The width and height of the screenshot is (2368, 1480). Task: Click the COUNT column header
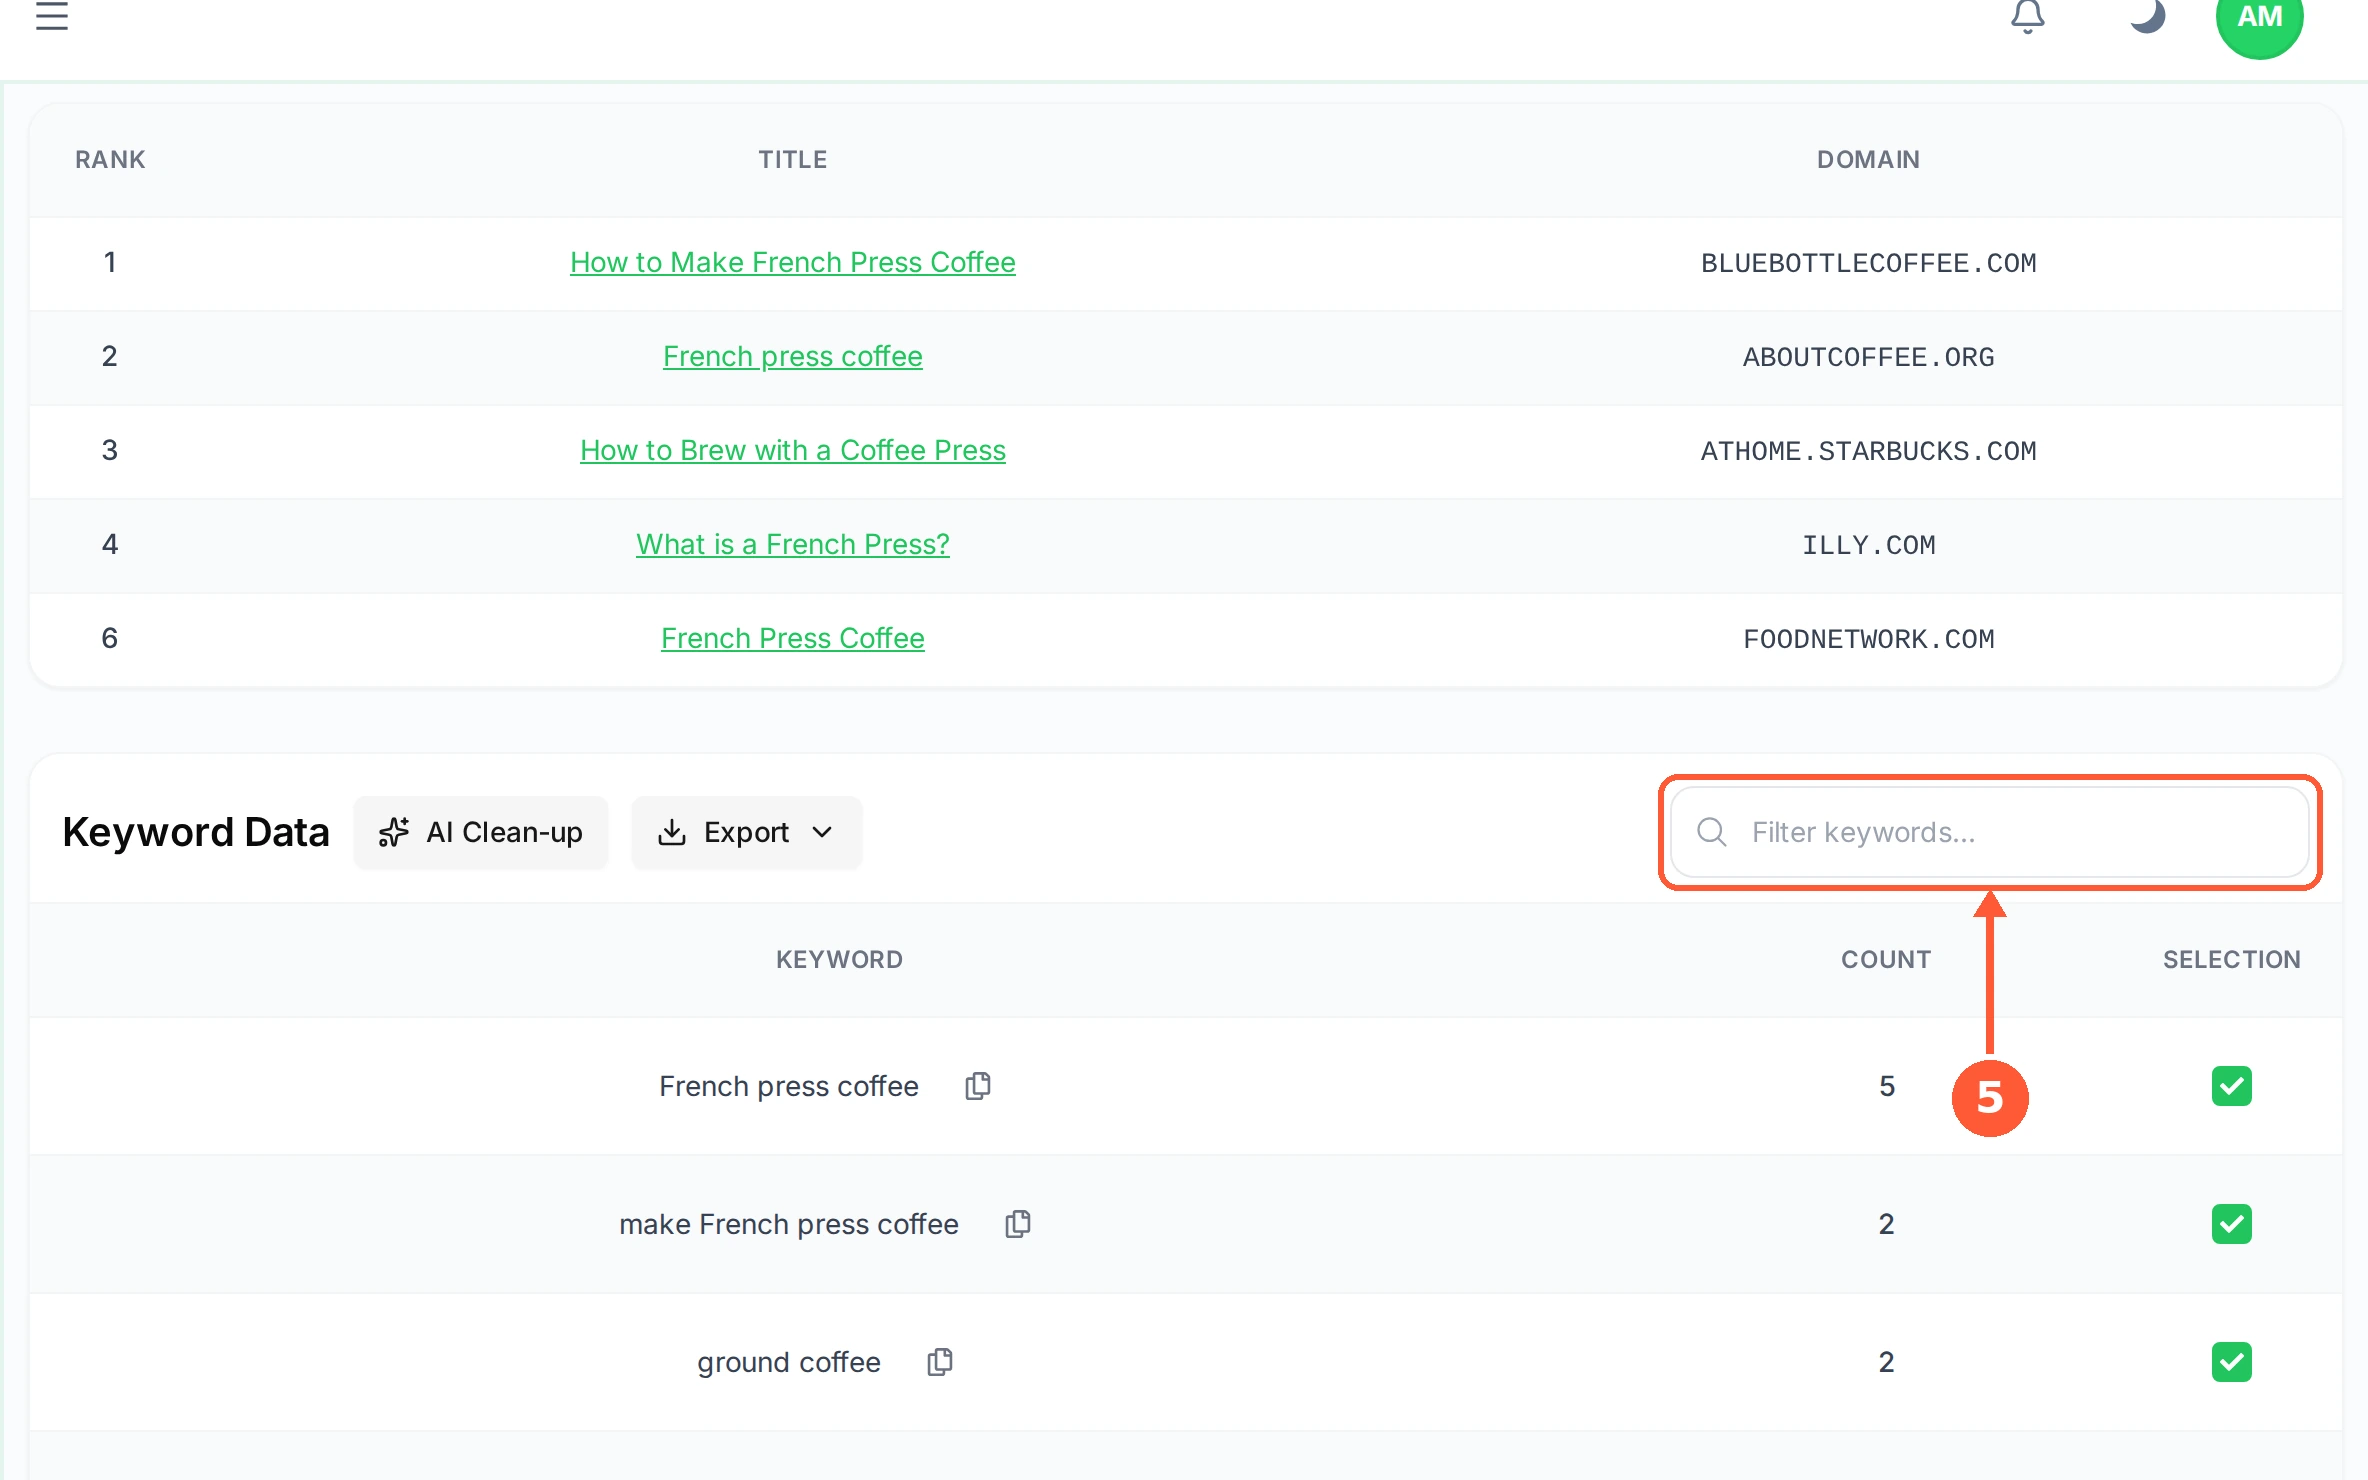click(1886, 960)
